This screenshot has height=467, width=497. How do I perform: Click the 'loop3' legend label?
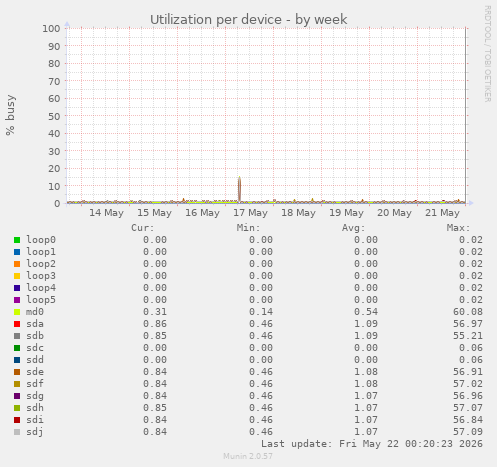click(x=41, y=276)
